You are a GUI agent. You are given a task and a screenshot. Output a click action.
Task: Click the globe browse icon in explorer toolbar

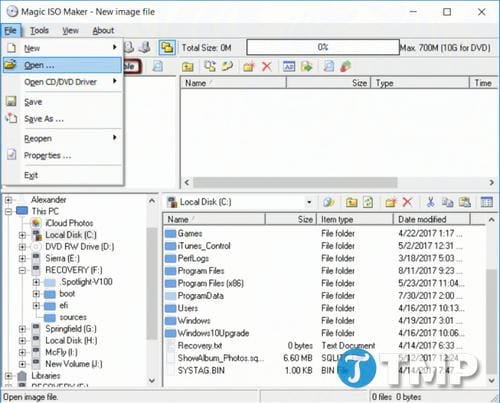coord(329,202)
